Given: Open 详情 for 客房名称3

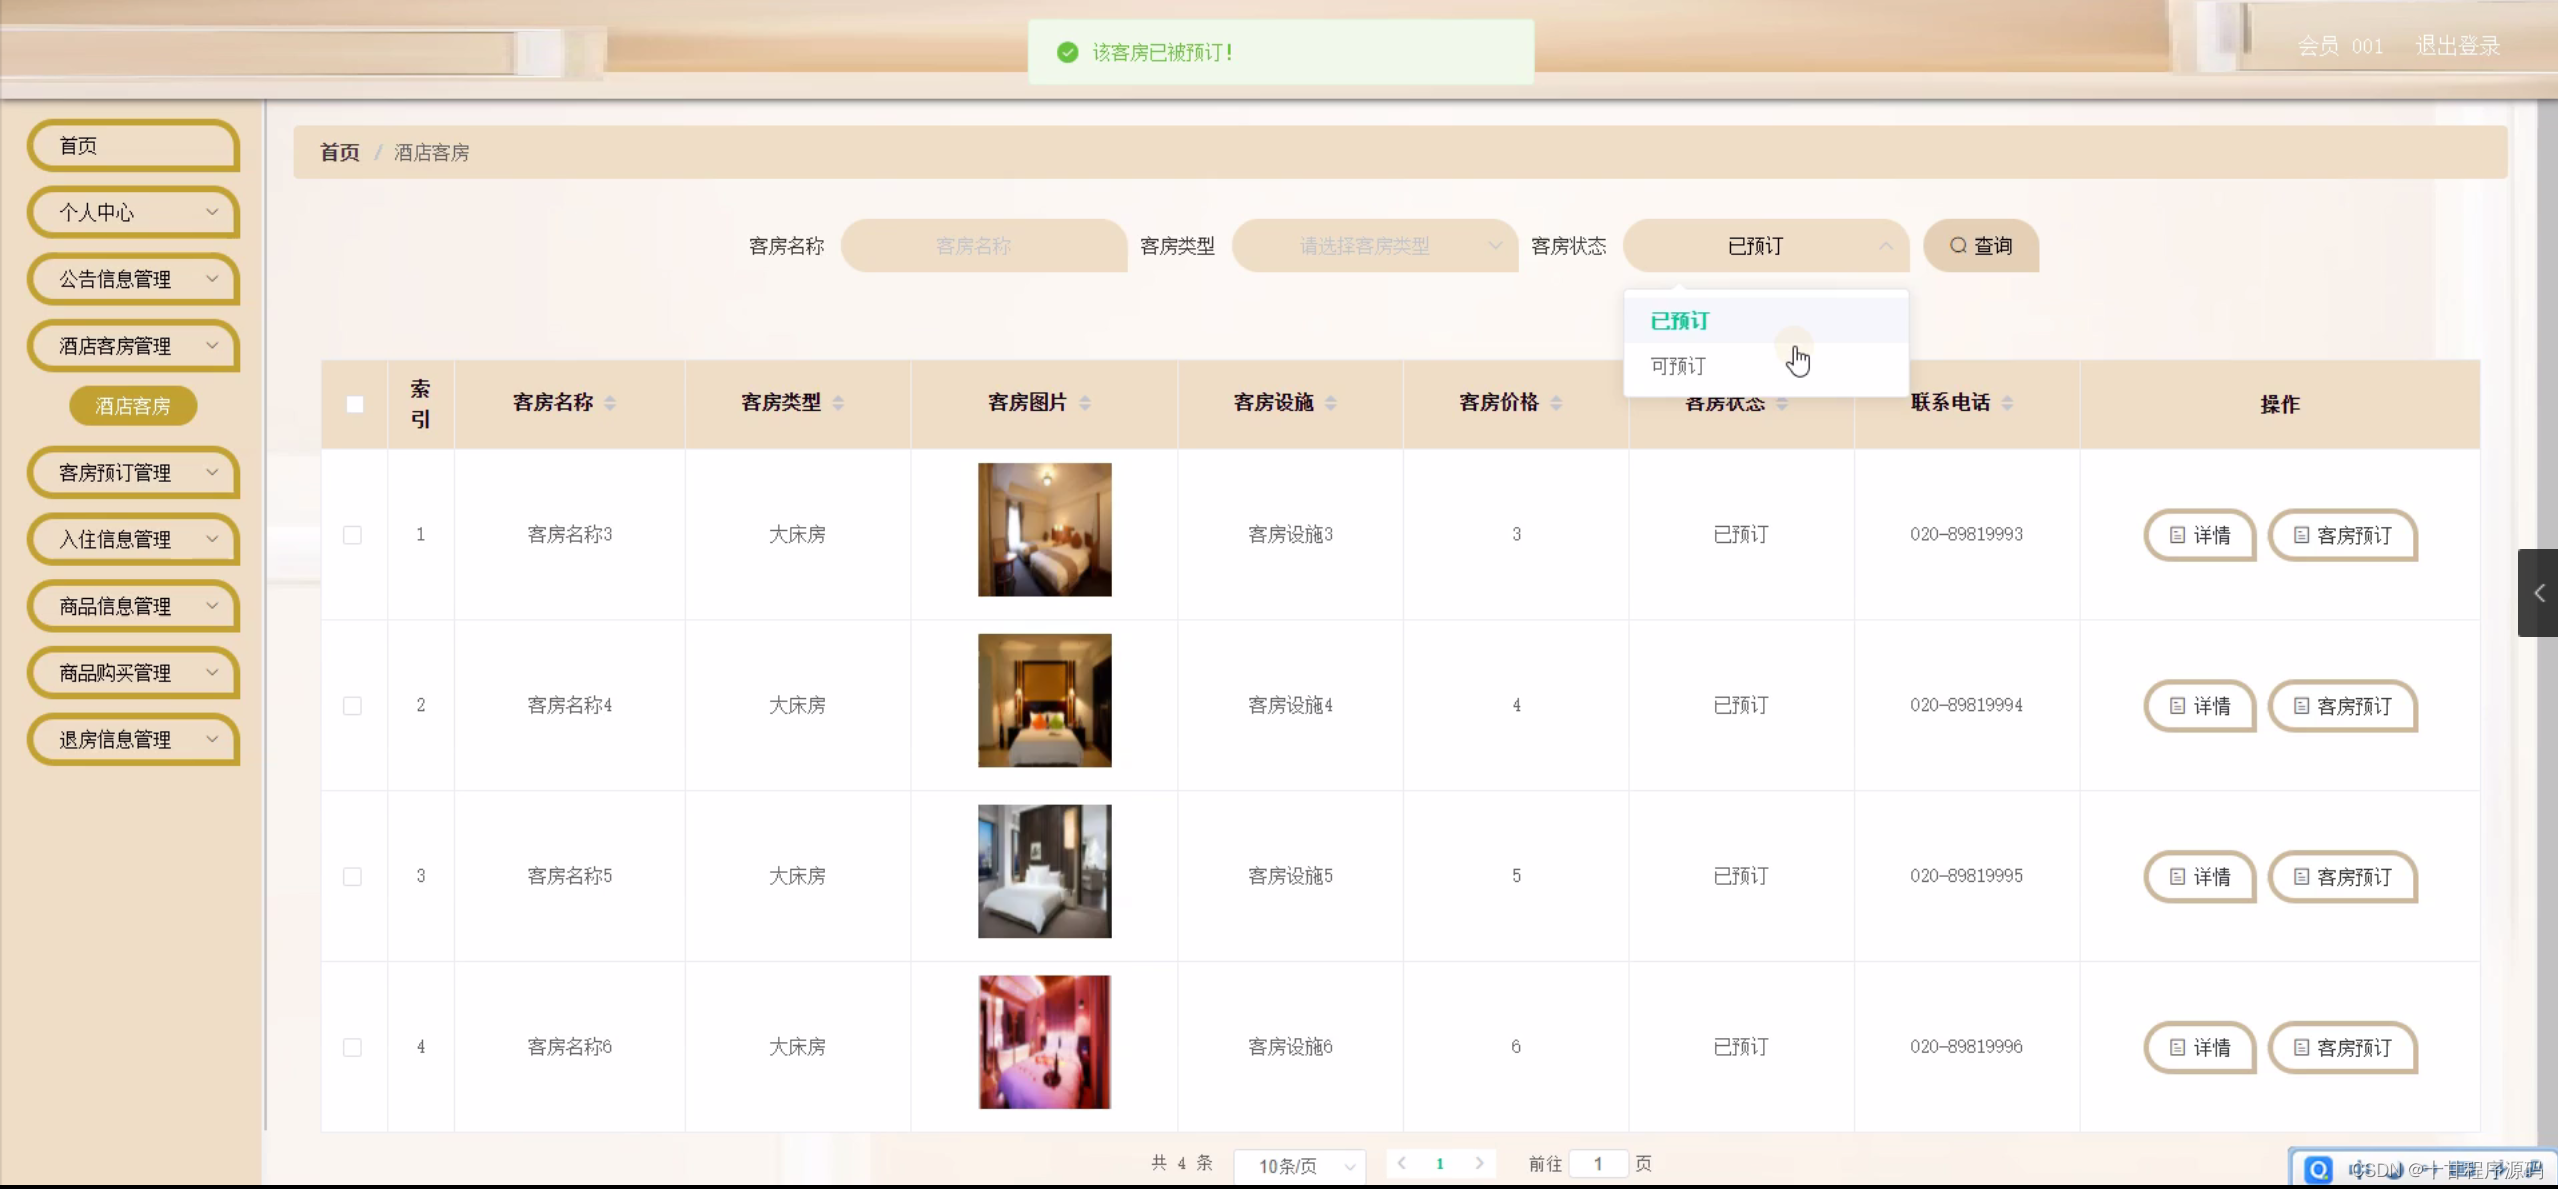Looking at the screenshot, I should tap(2198, 535).
